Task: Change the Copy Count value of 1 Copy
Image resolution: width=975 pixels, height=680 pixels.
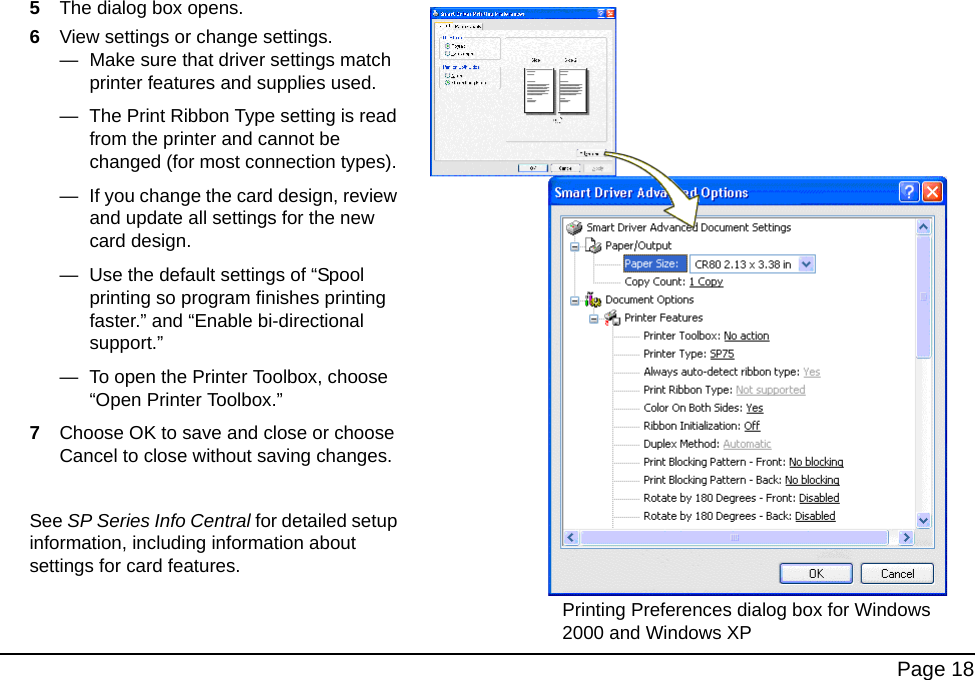Action: tap(706, 281)
